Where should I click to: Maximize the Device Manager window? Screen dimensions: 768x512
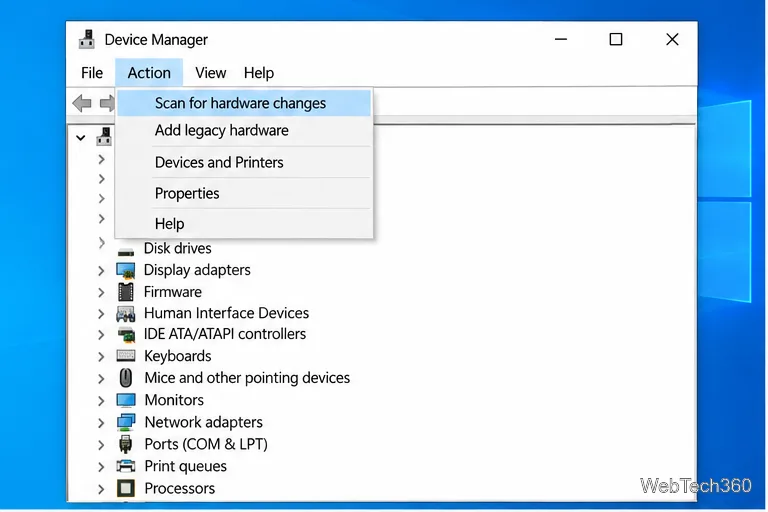616,39
